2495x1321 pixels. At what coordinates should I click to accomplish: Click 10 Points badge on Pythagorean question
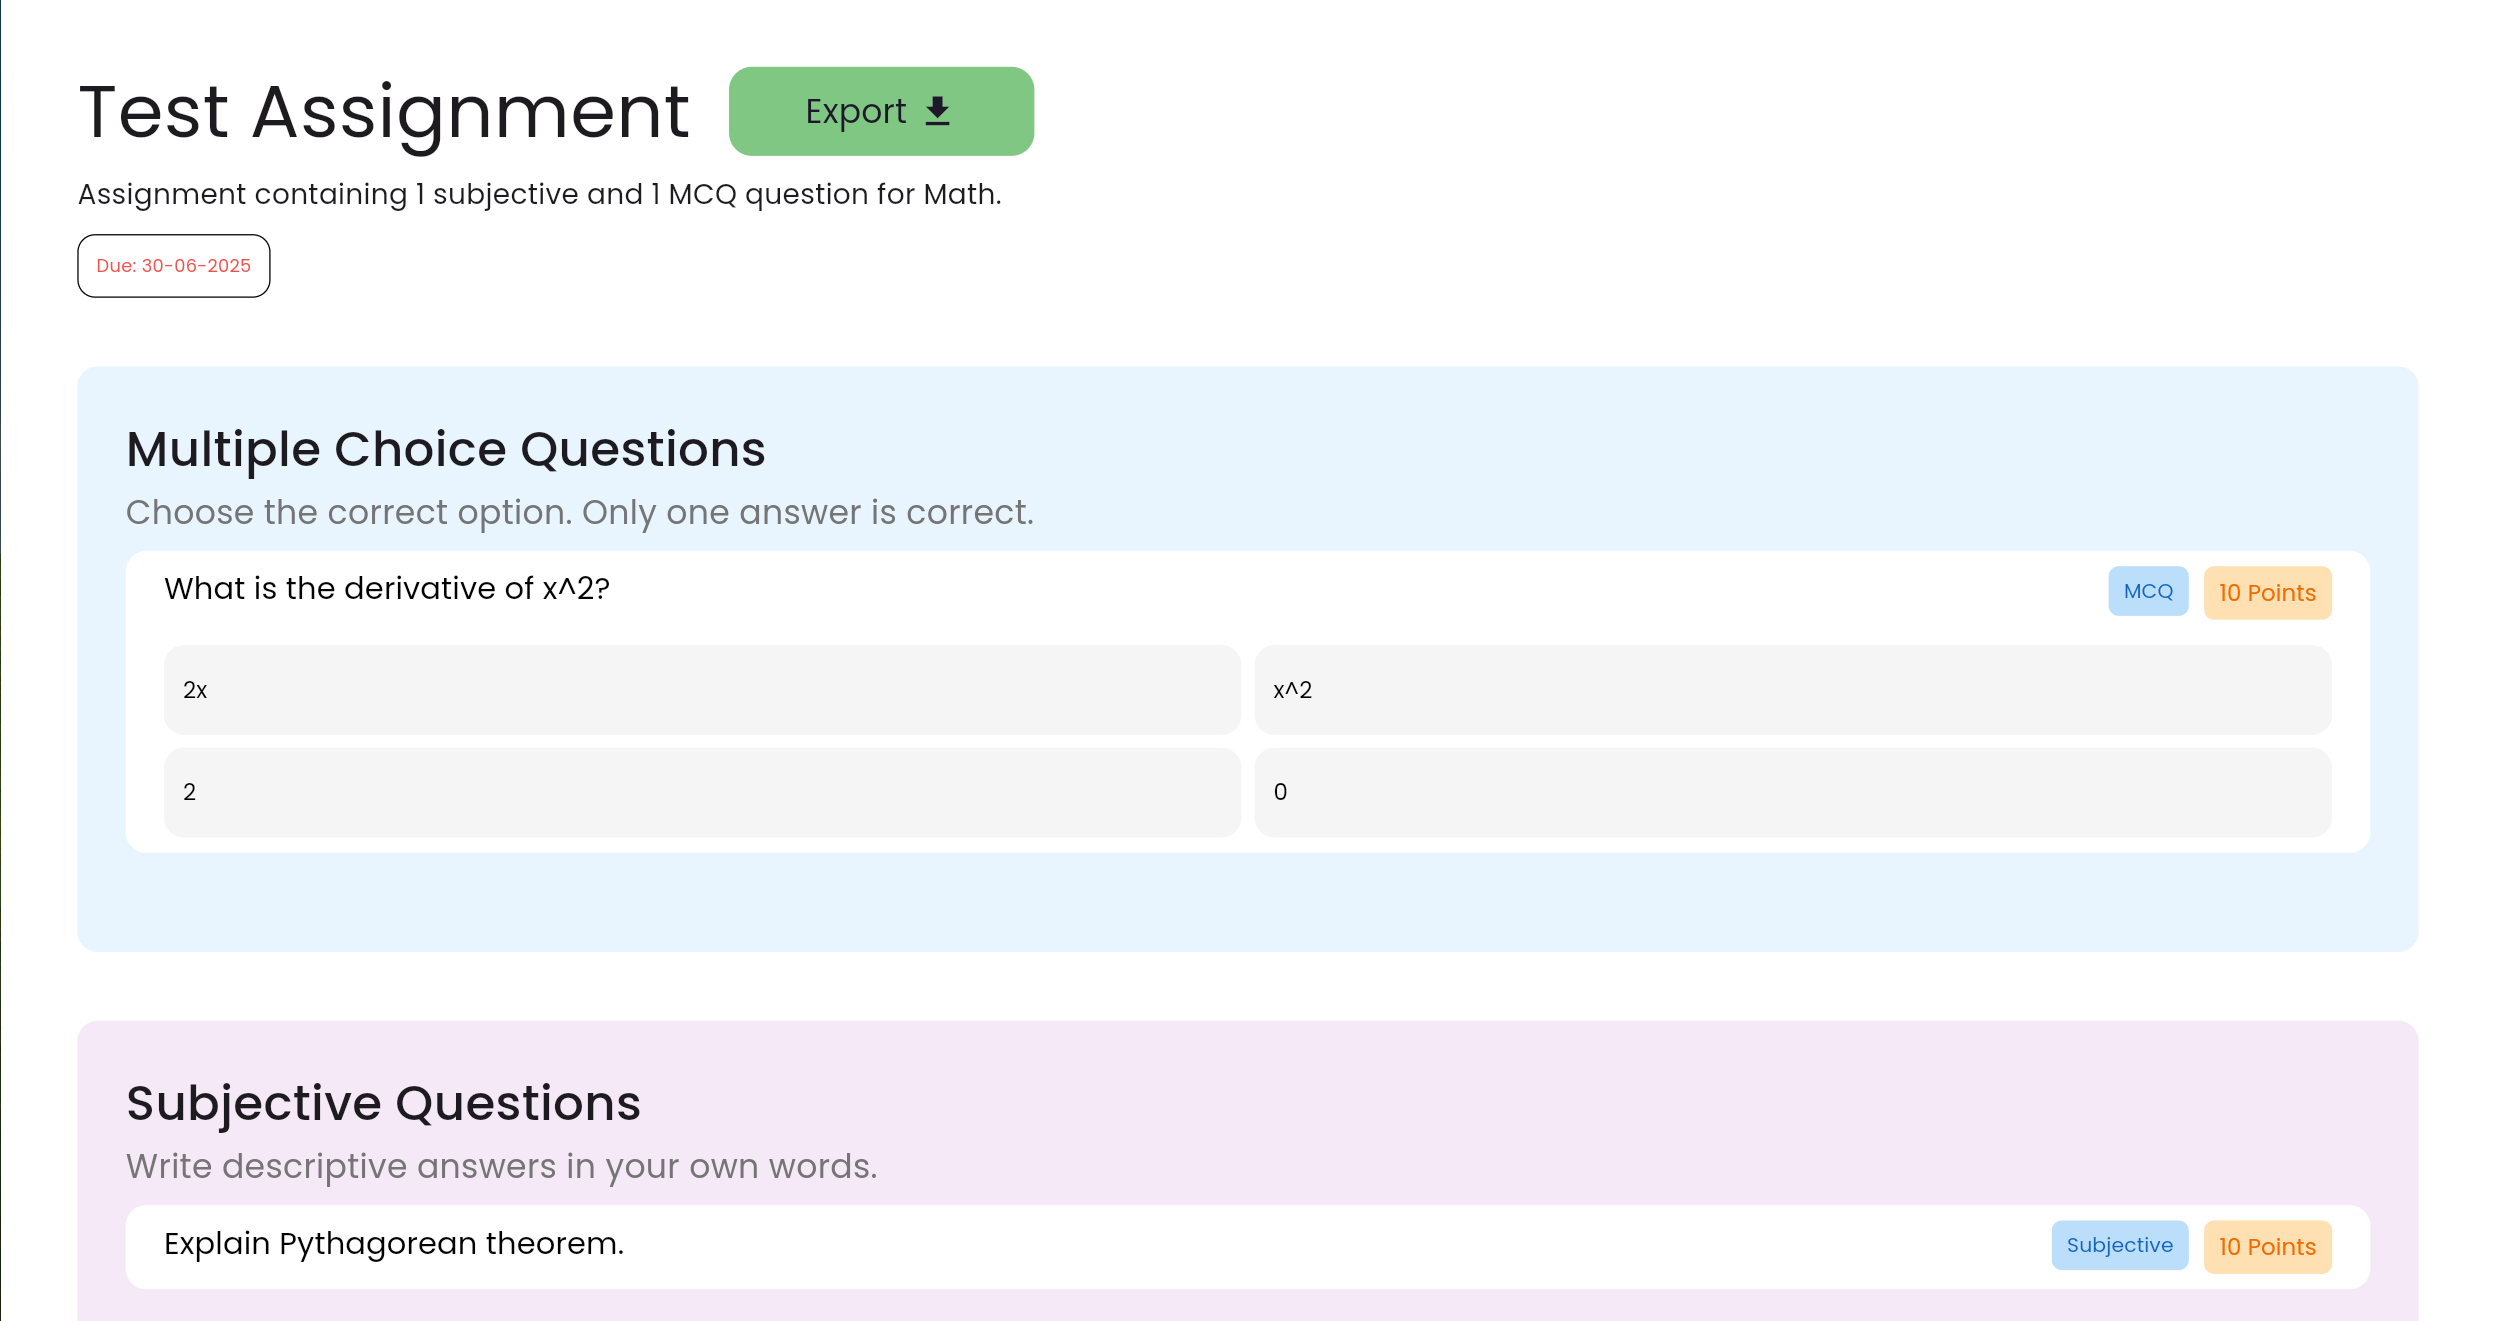pos(2266,1247)
